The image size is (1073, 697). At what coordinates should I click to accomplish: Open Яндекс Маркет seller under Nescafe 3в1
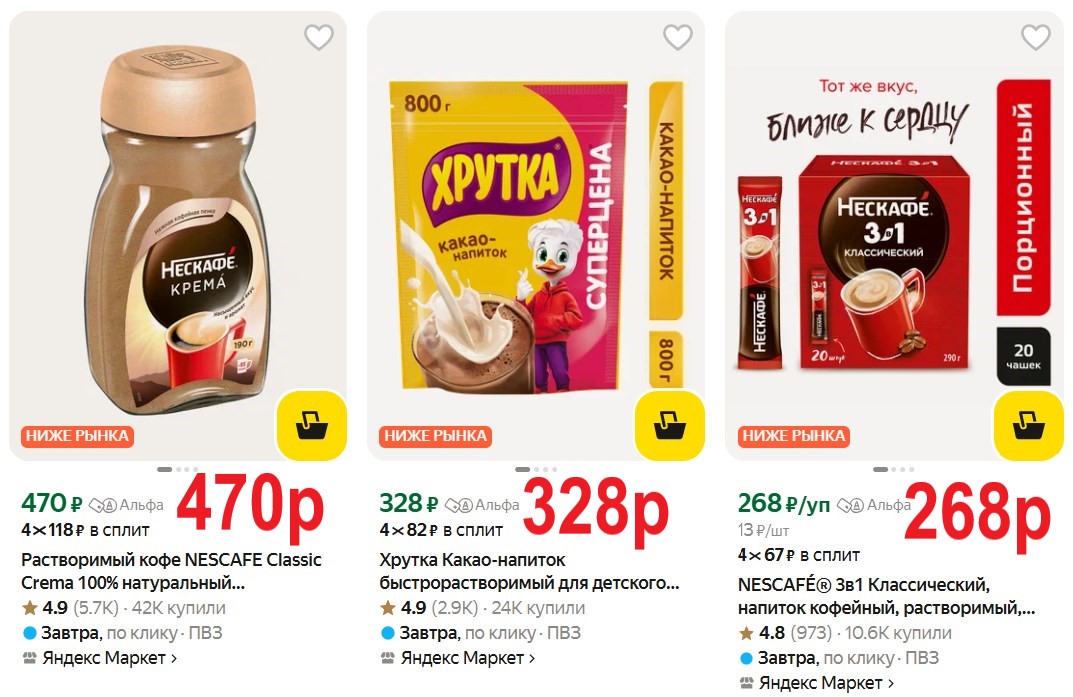816,683
